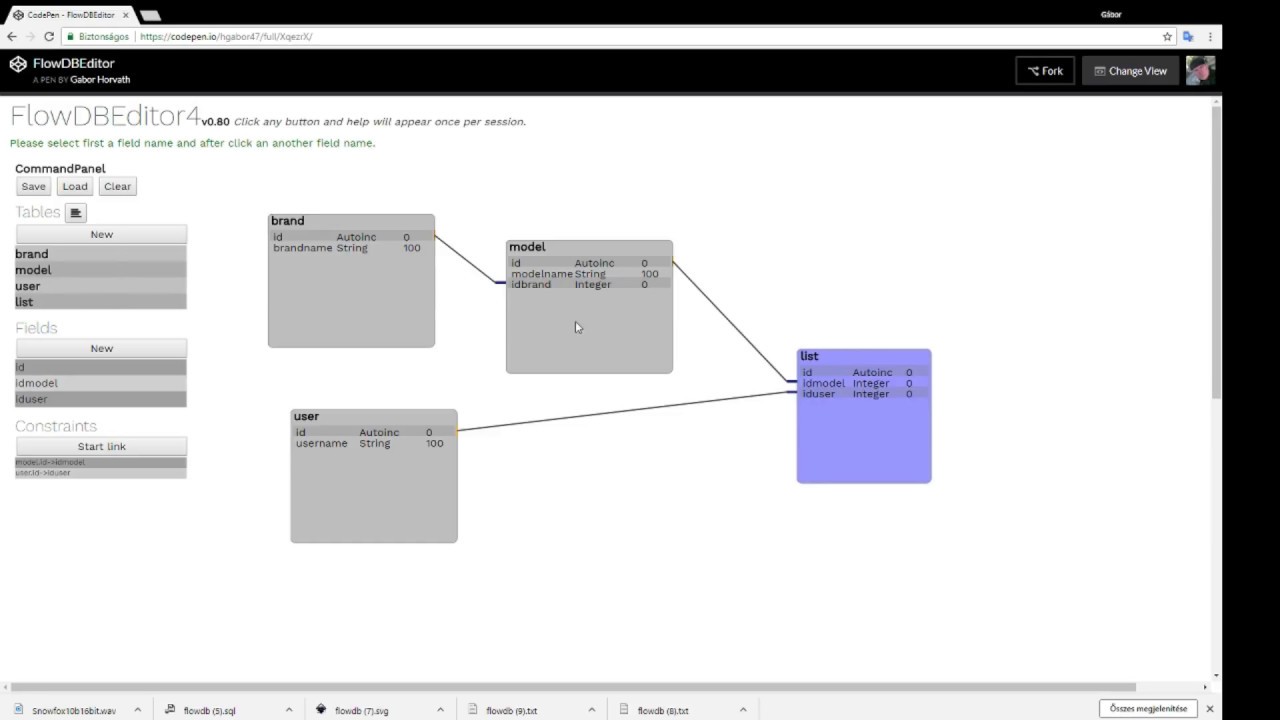The width and height of the screenshot is (1280, 720).
Task: Click the CodePen logo in the header
Action: pos(18,64)
